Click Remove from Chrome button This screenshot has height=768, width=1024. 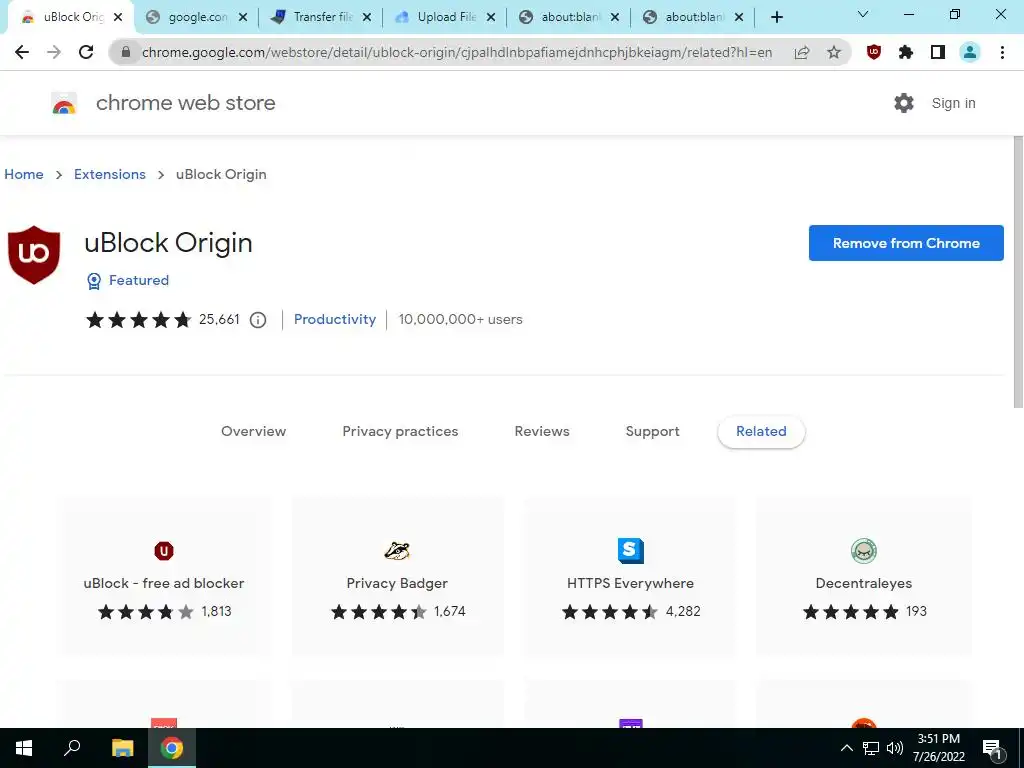point(906,243)
